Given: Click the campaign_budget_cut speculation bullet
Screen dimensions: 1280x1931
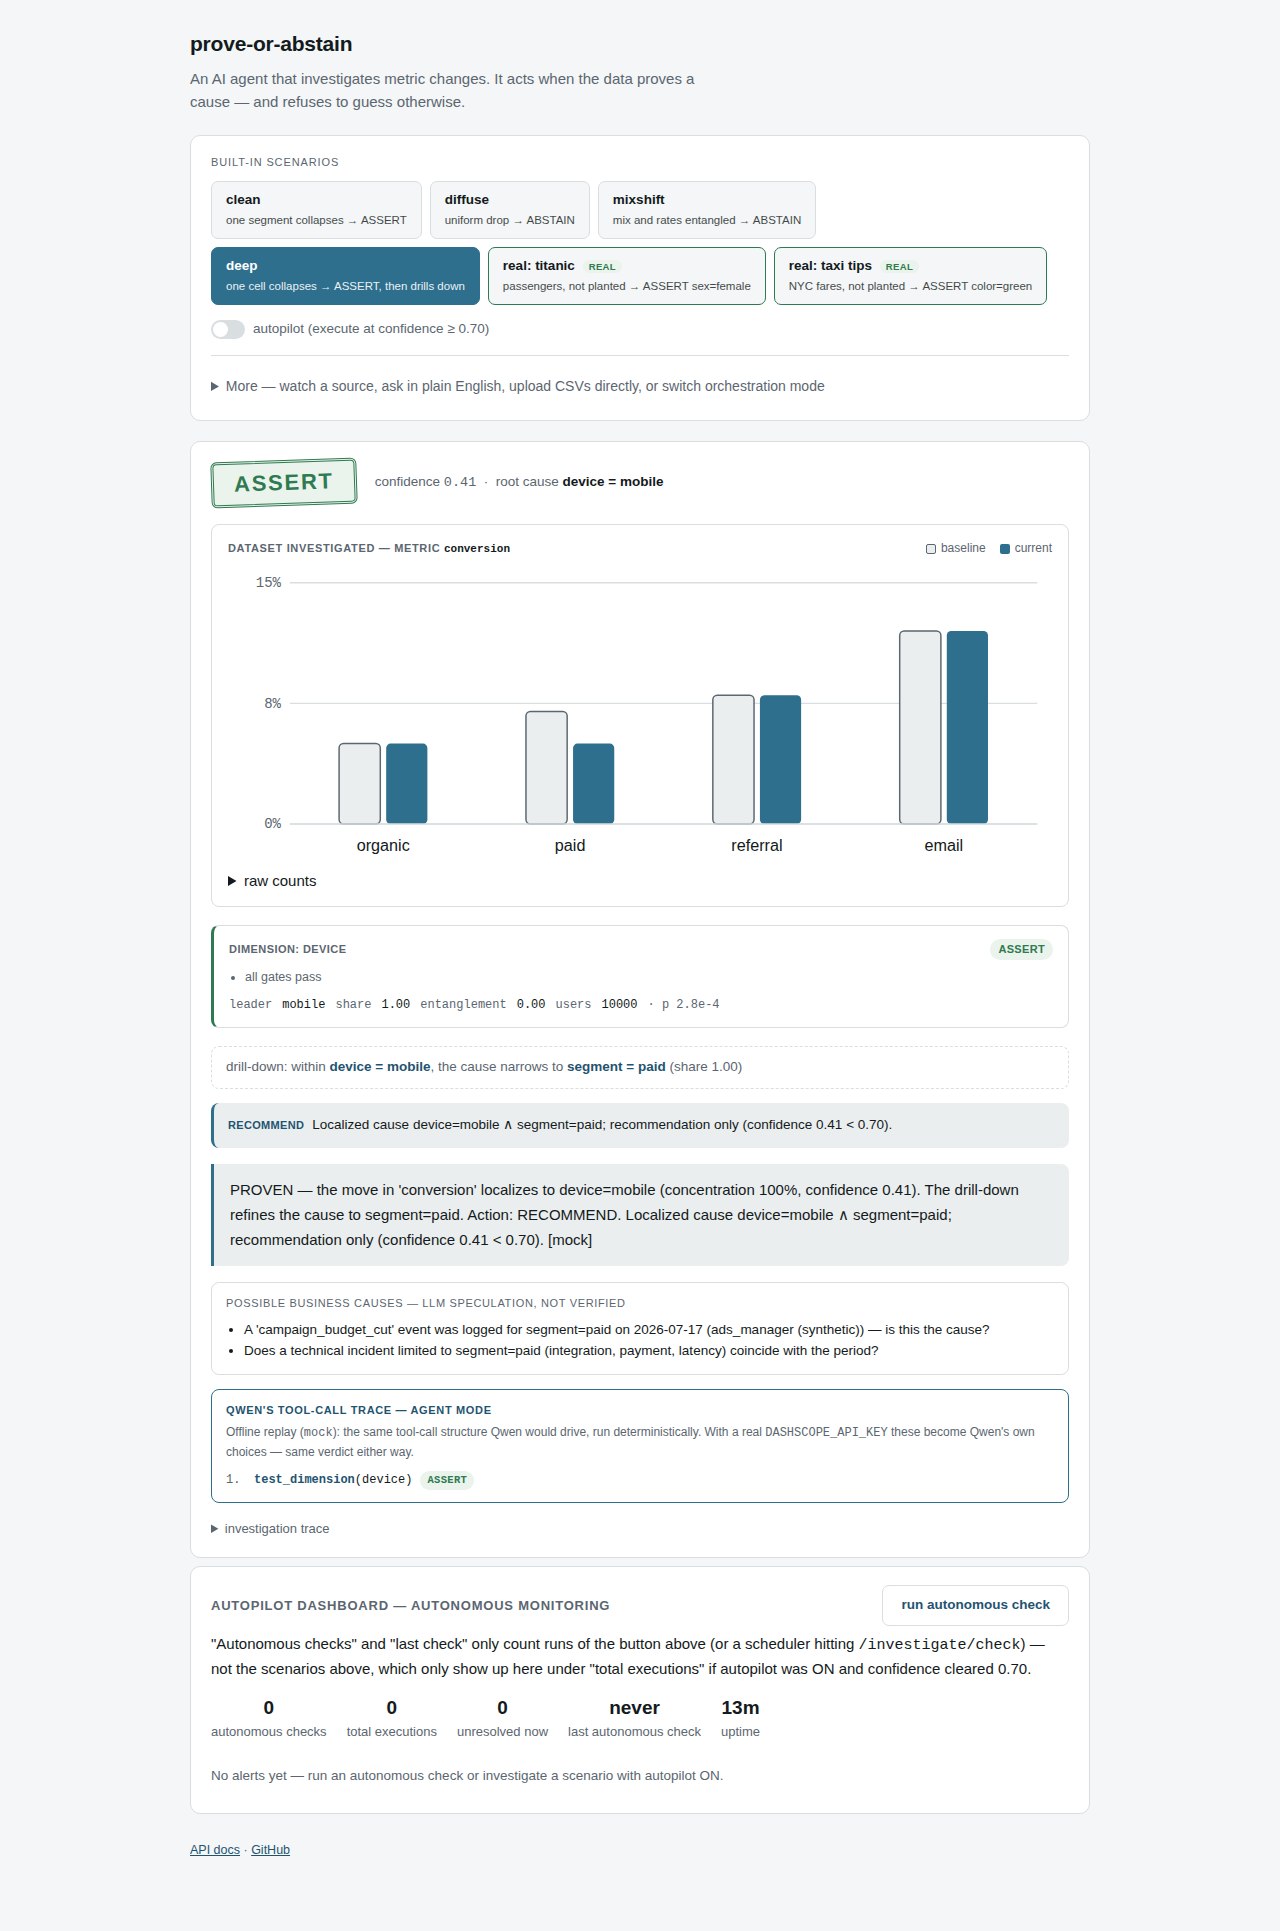Looking at the screenshot, I should click(x=616, y=1330).
